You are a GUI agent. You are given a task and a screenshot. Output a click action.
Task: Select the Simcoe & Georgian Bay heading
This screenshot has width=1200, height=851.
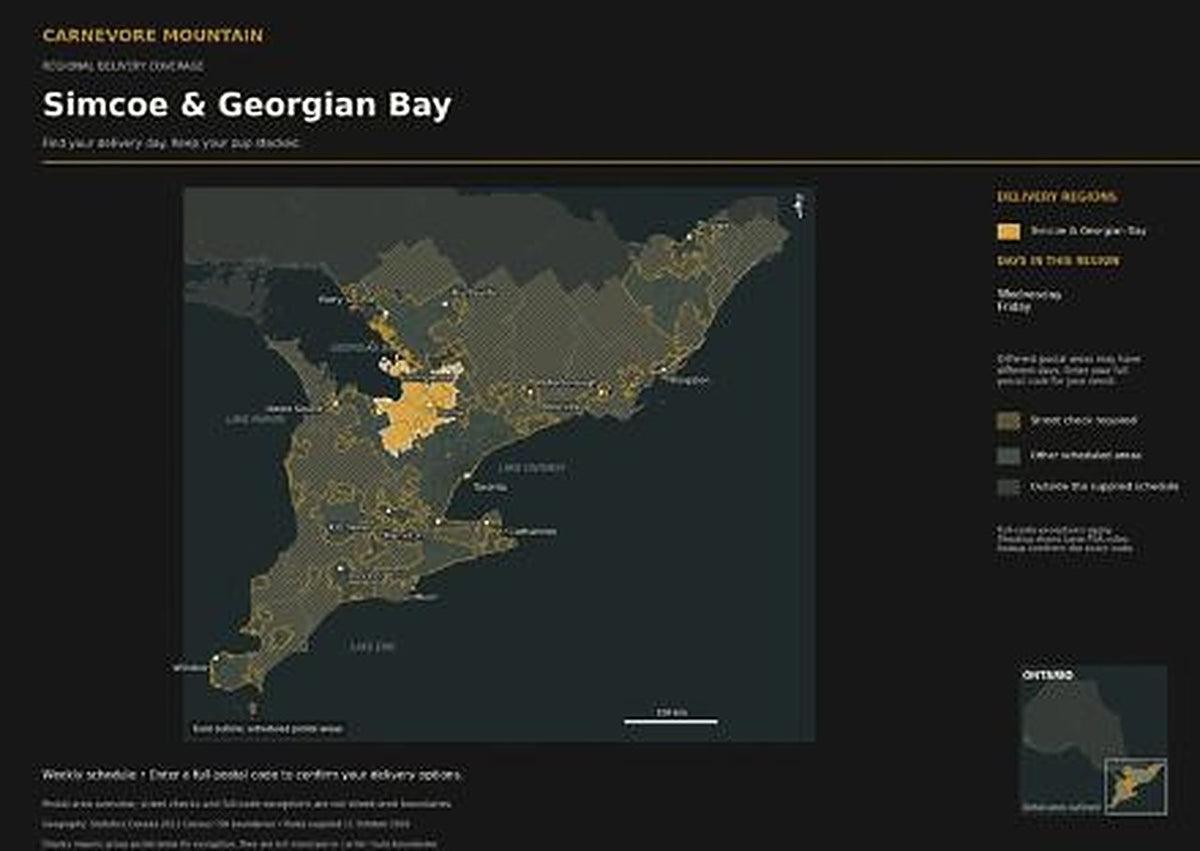(247, 105)
